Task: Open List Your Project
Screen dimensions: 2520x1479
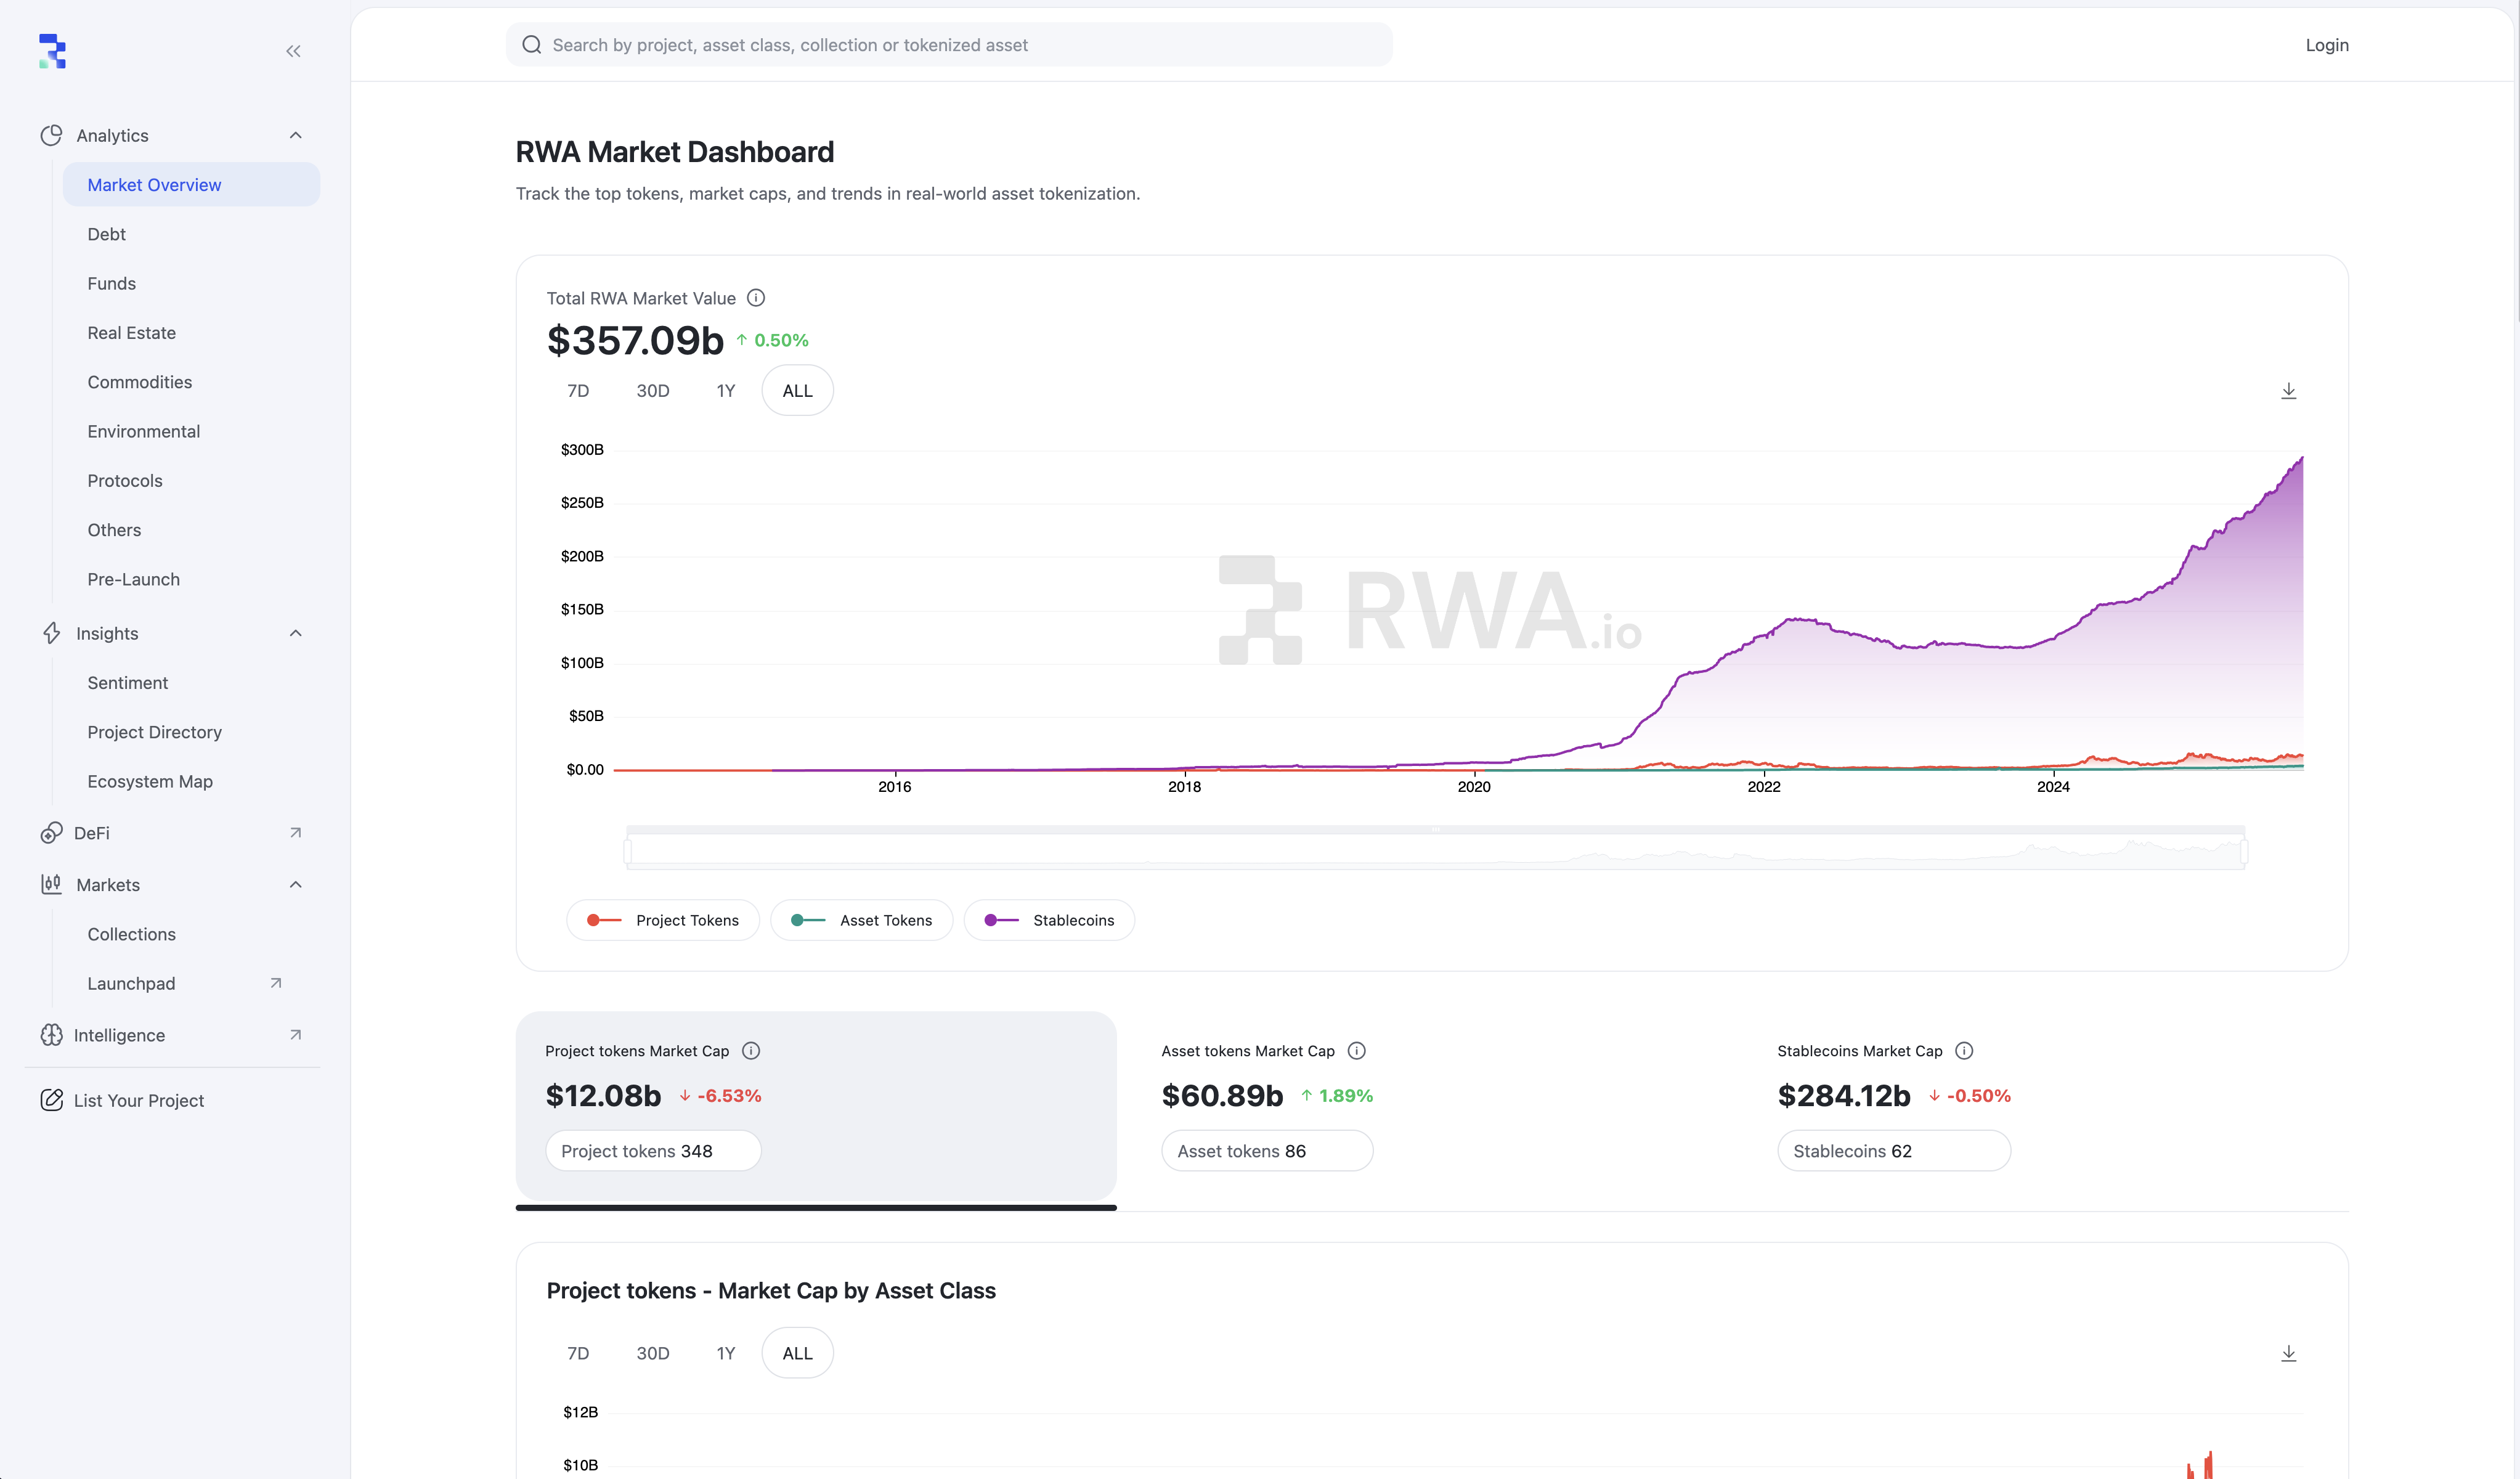Action: click(x=138, y=1101)
